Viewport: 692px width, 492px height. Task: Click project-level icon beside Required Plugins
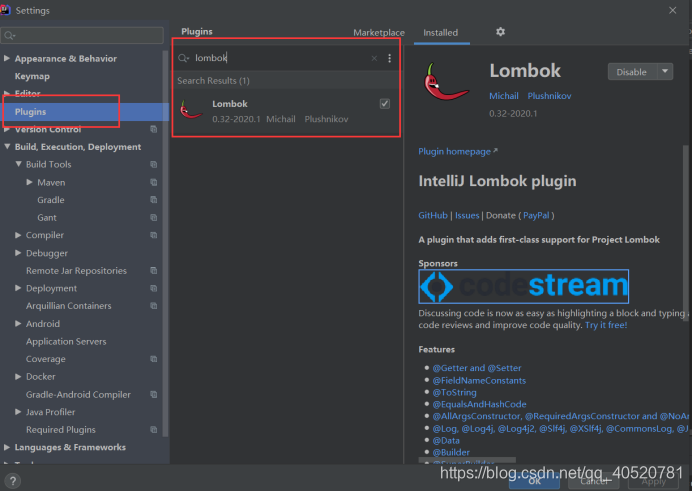(x=154, y=430)
